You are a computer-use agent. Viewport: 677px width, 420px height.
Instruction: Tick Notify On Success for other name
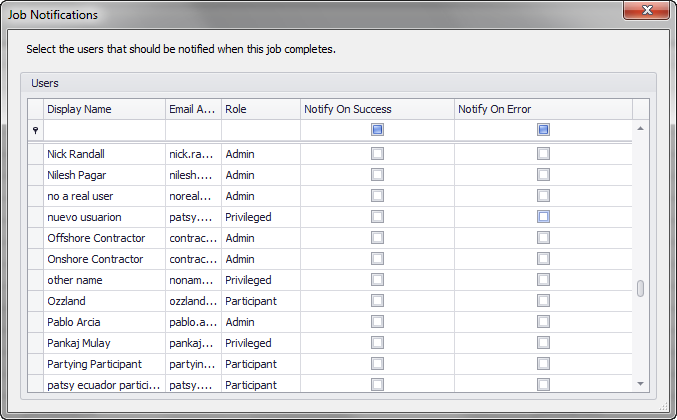(377, 280)
